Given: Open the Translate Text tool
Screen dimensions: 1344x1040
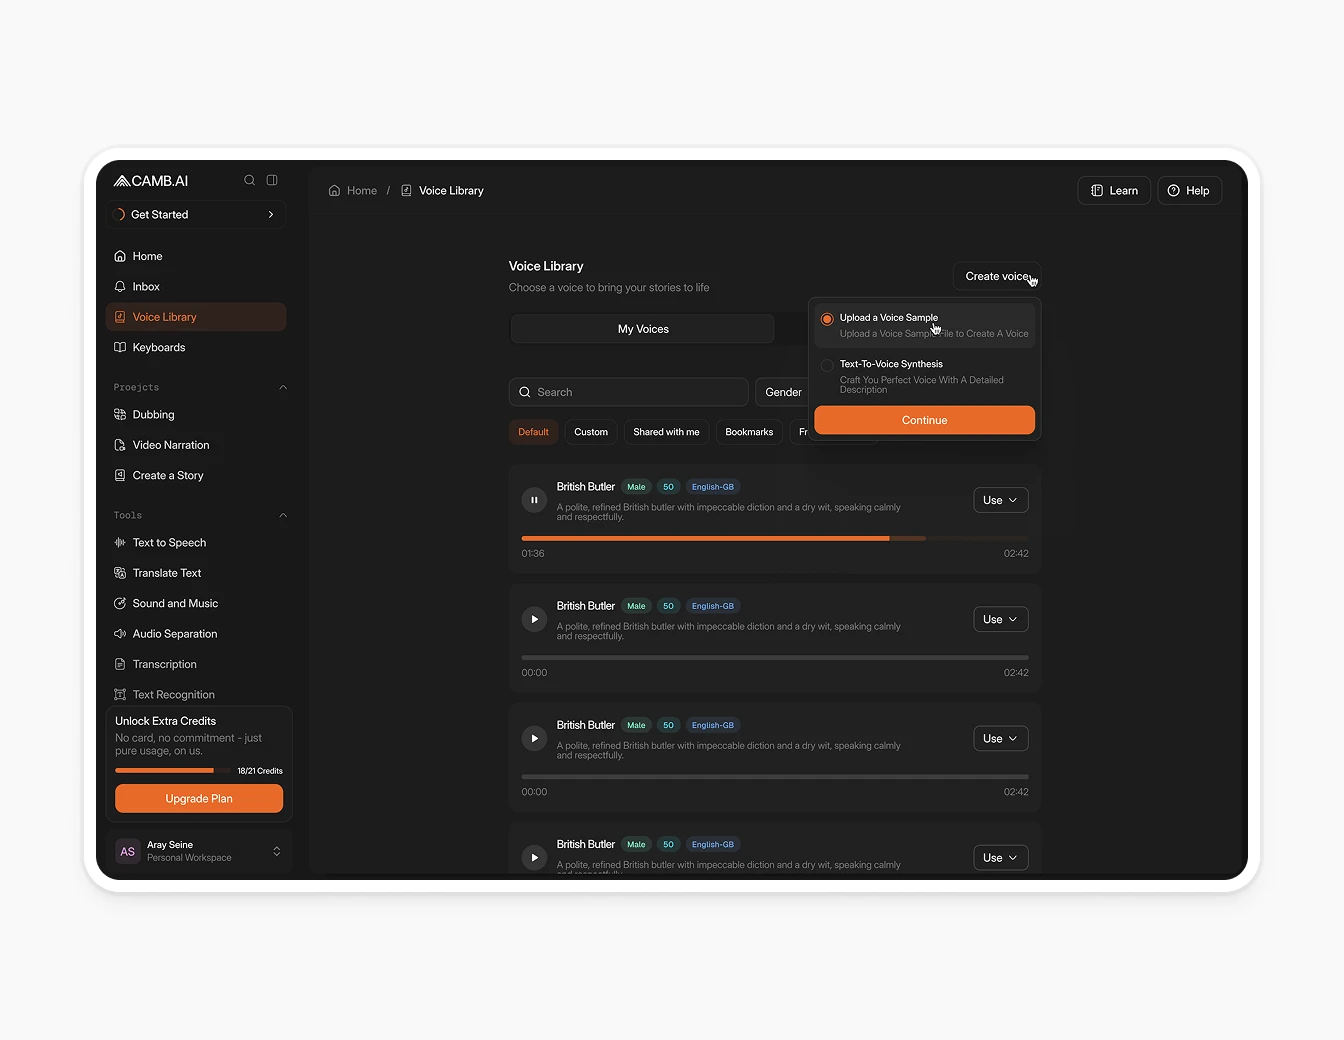Looking at the screenshot, I should tap(167, 572).
